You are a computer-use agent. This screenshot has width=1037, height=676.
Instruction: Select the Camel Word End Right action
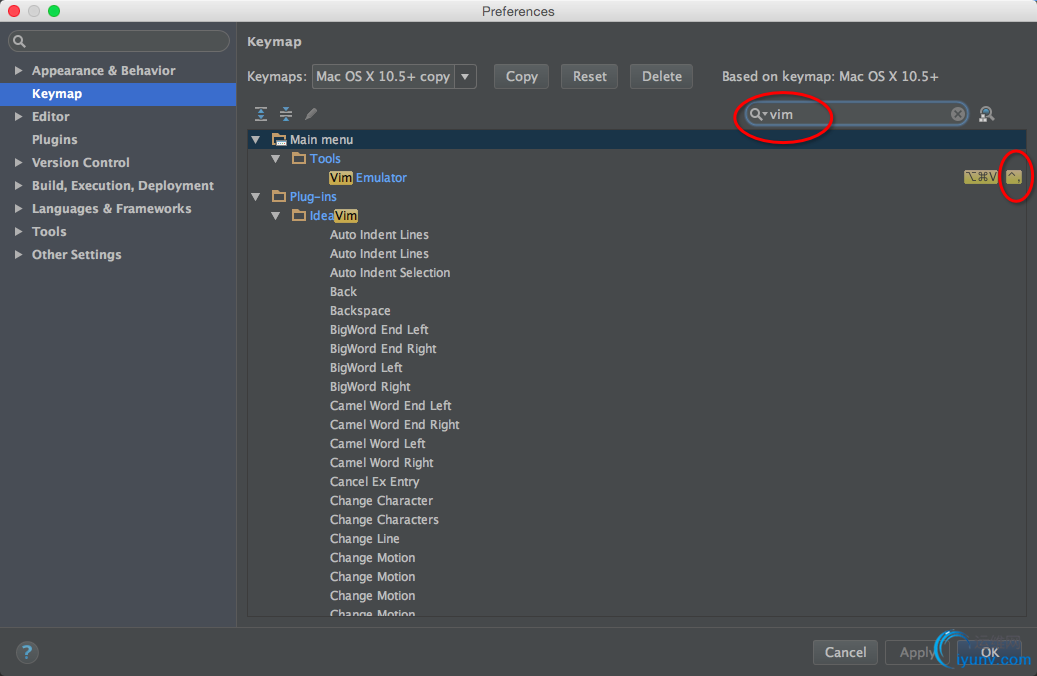tap(395, 425)
